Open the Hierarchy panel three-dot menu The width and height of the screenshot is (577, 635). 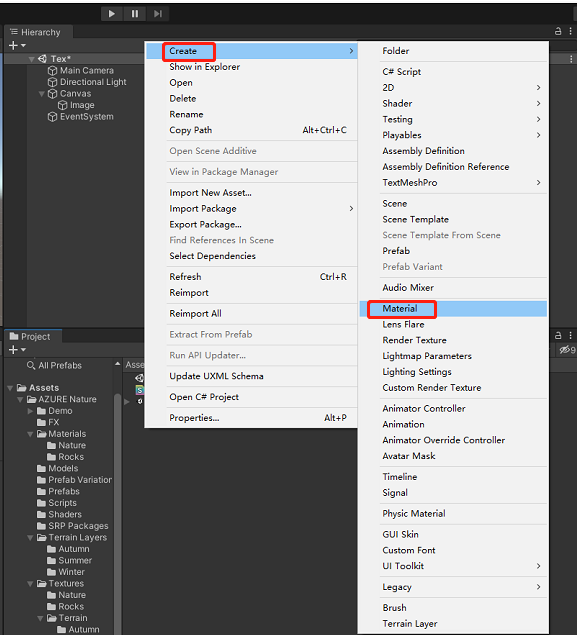coord(571,31)
